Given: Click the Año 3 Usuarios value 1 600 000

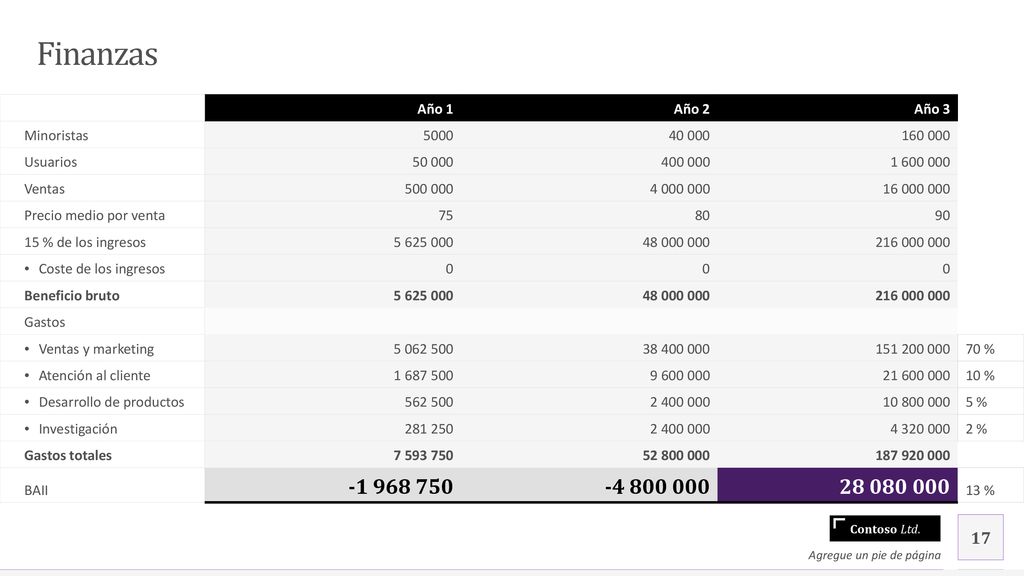Looking at the screenshot, I should 920,162.
